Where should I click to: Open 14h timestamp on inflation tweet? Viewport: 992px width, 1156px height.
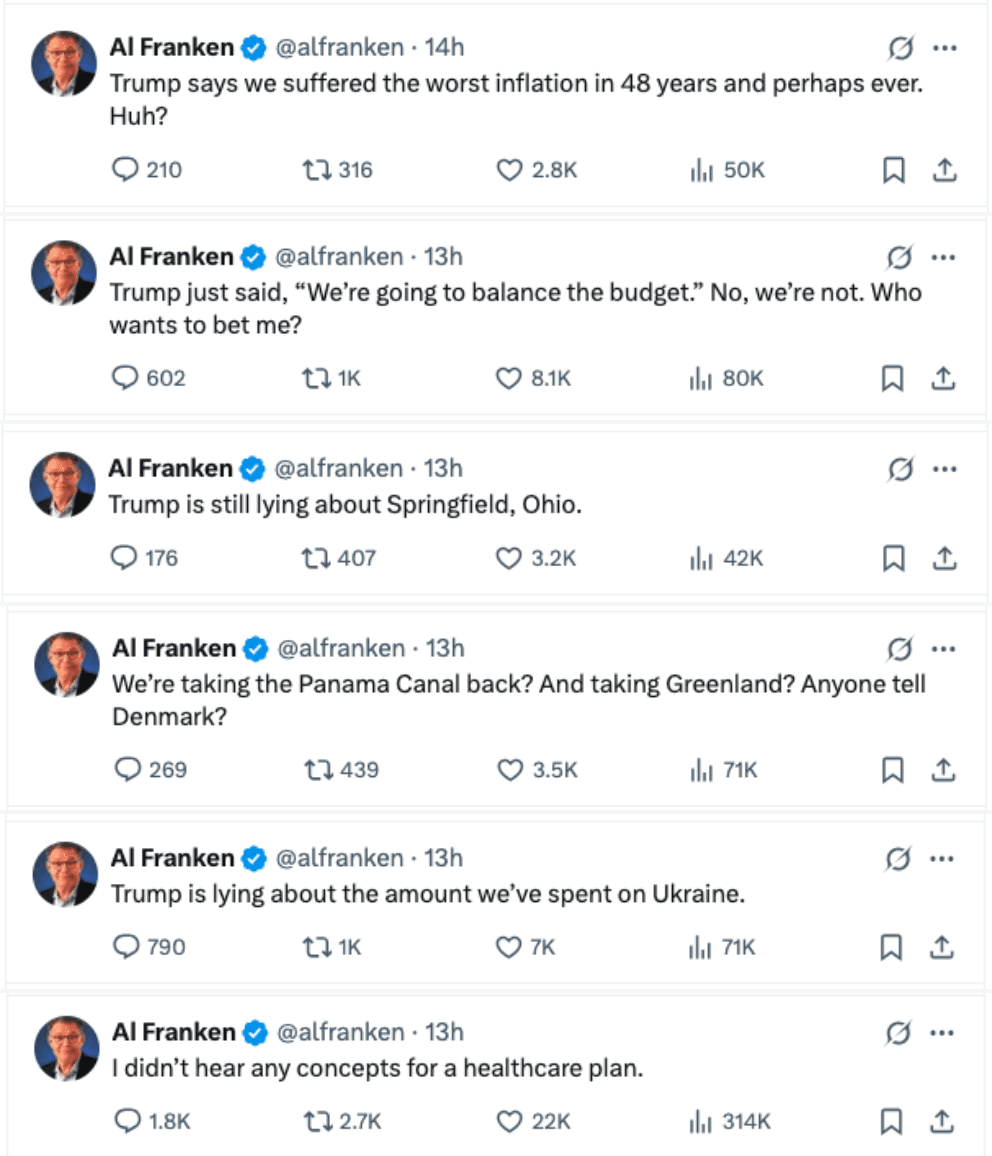[x=444, y=47]
